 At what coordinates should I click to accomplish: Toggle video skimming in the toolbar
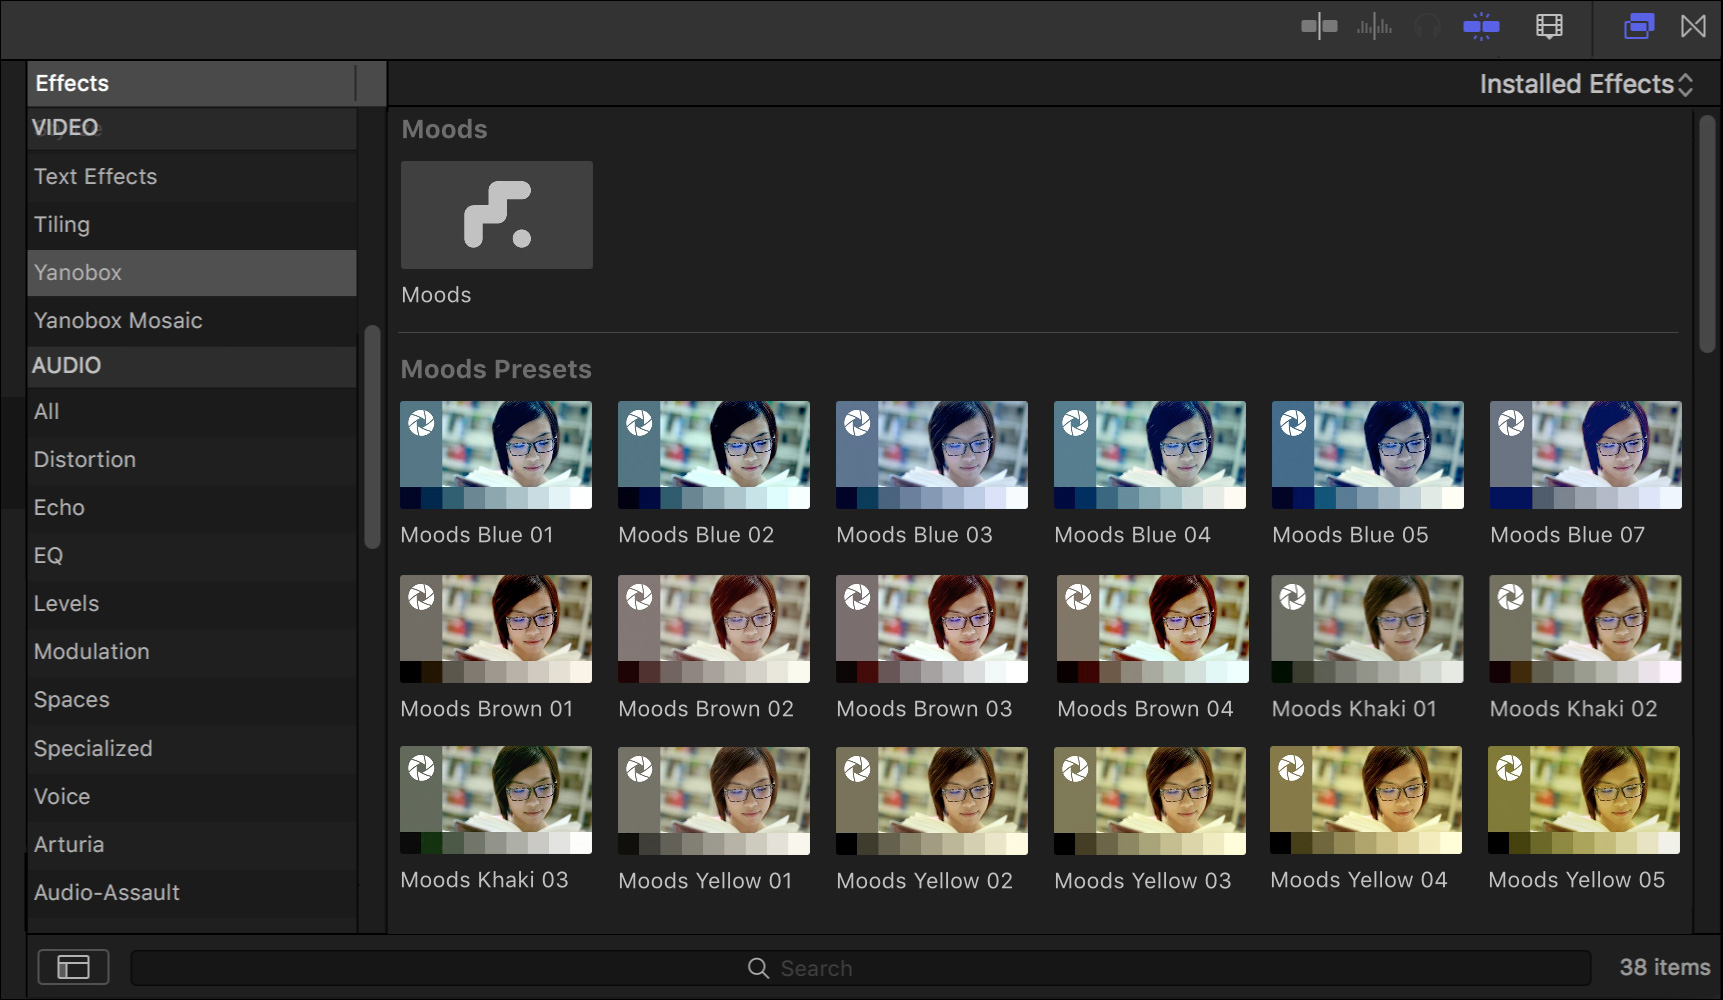(1319, 27)
